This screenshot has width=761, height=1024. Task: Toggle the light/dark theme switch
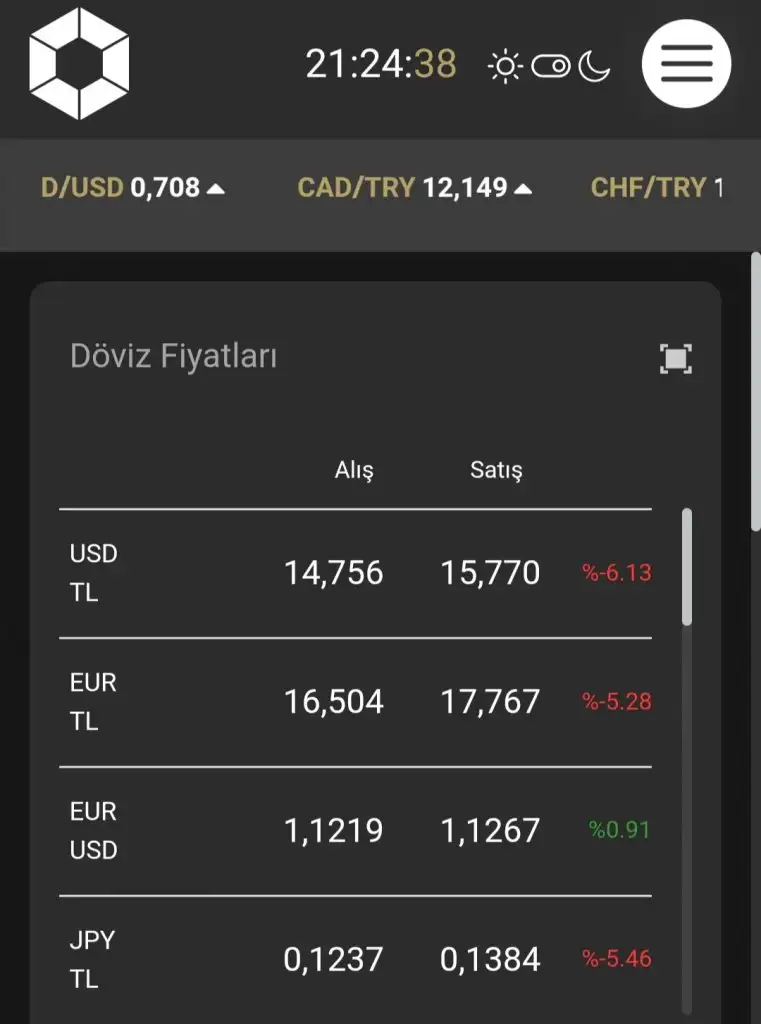coord(550,67)
